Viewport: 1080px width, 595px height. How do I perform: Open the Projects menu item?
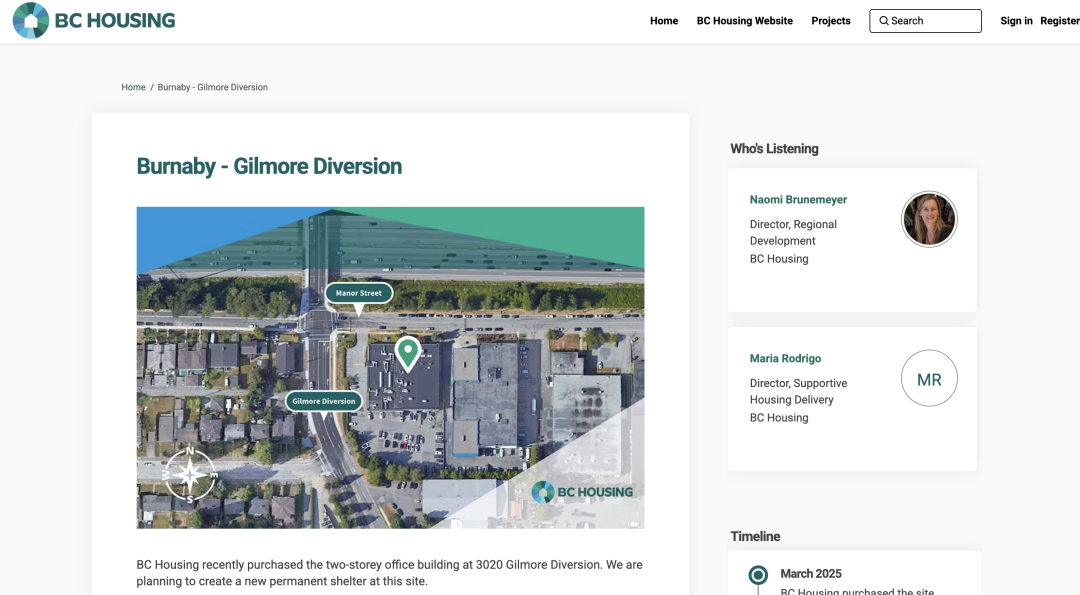click(x=831, y=21)
